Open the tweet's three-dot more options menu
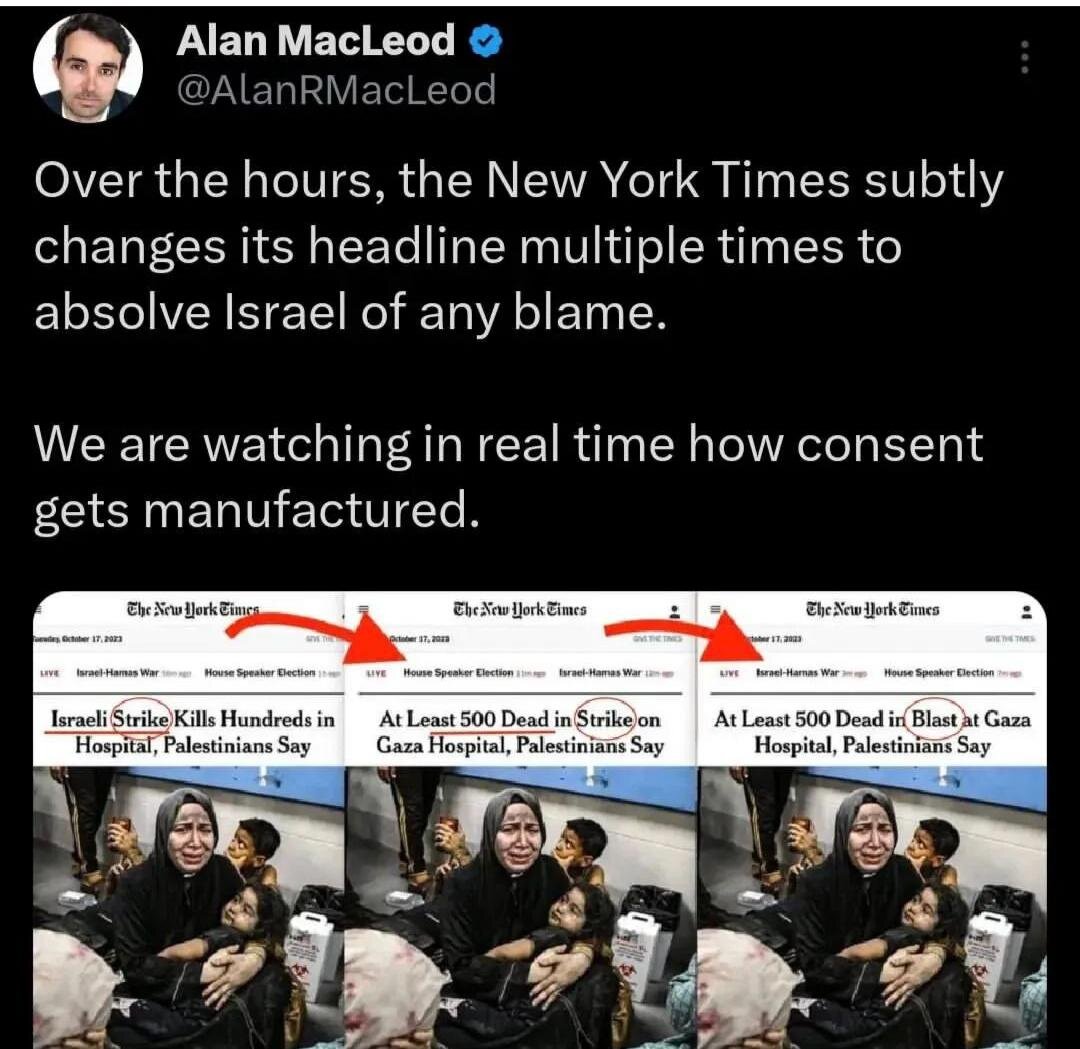The height and width of the screenshot is (1049, 1080). pyautogui.click(x=1025, y=56)
